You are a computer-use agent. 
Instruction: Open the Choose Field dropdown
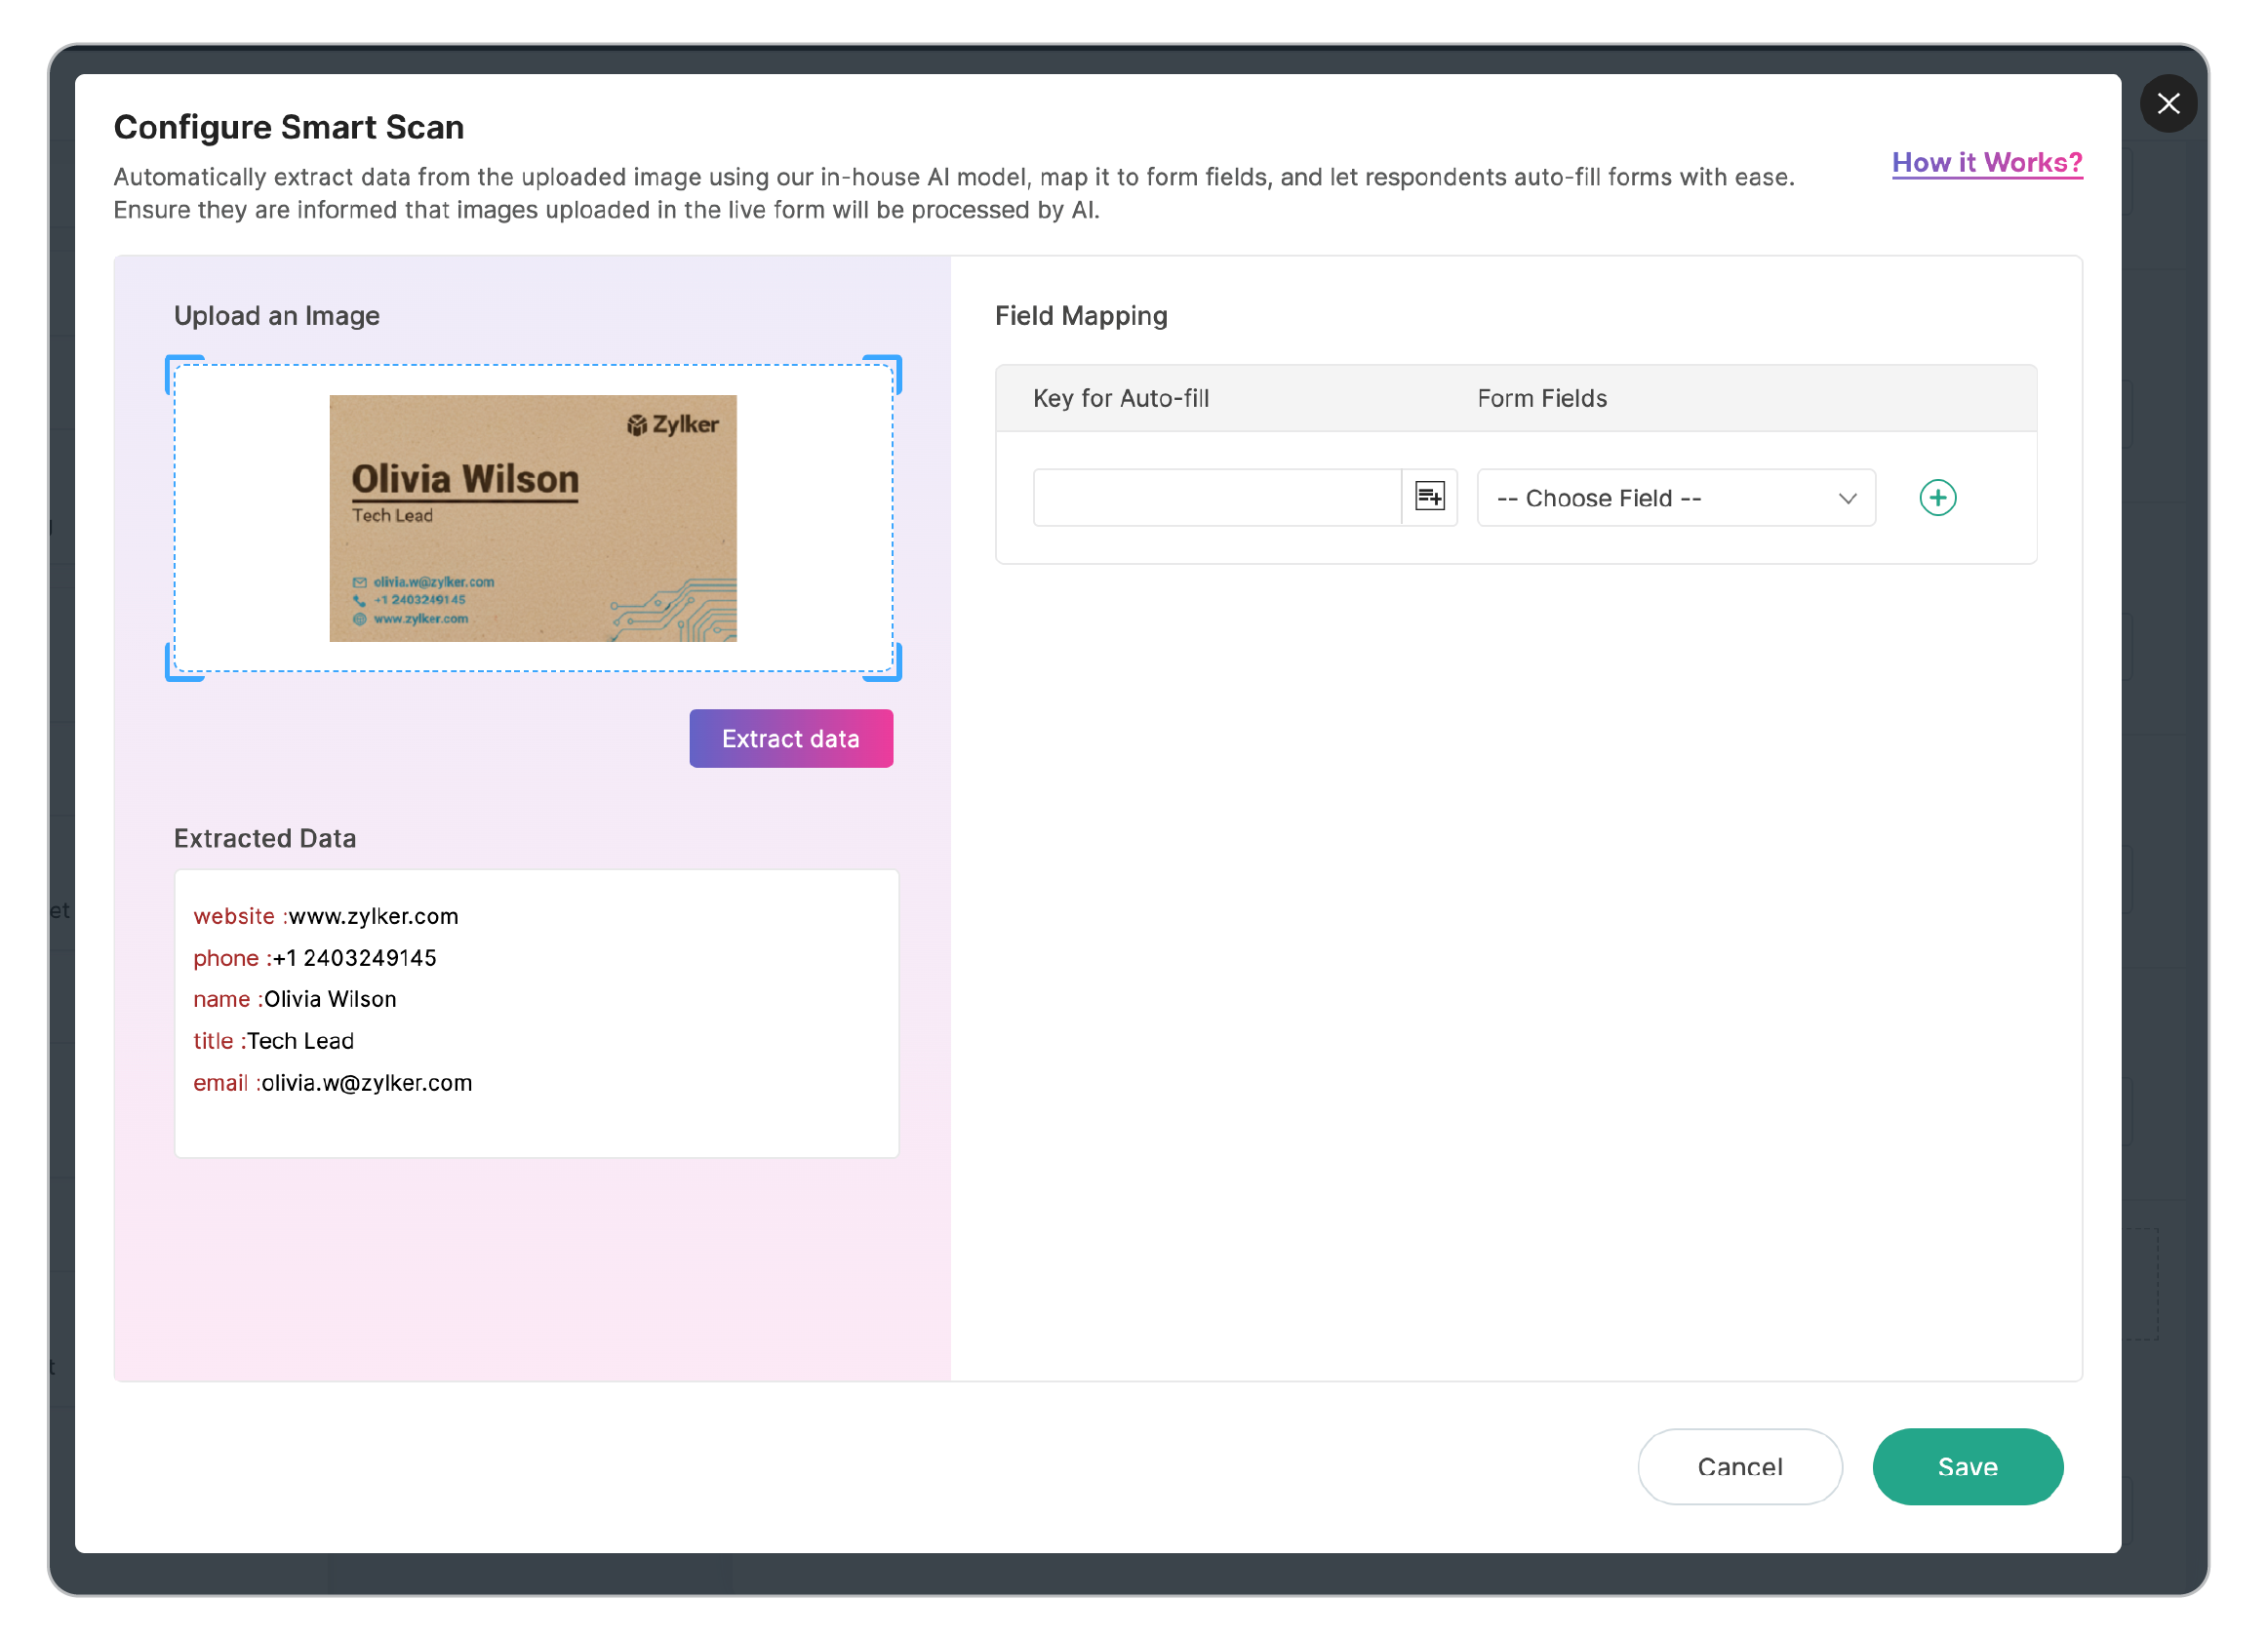point(1675,497)
